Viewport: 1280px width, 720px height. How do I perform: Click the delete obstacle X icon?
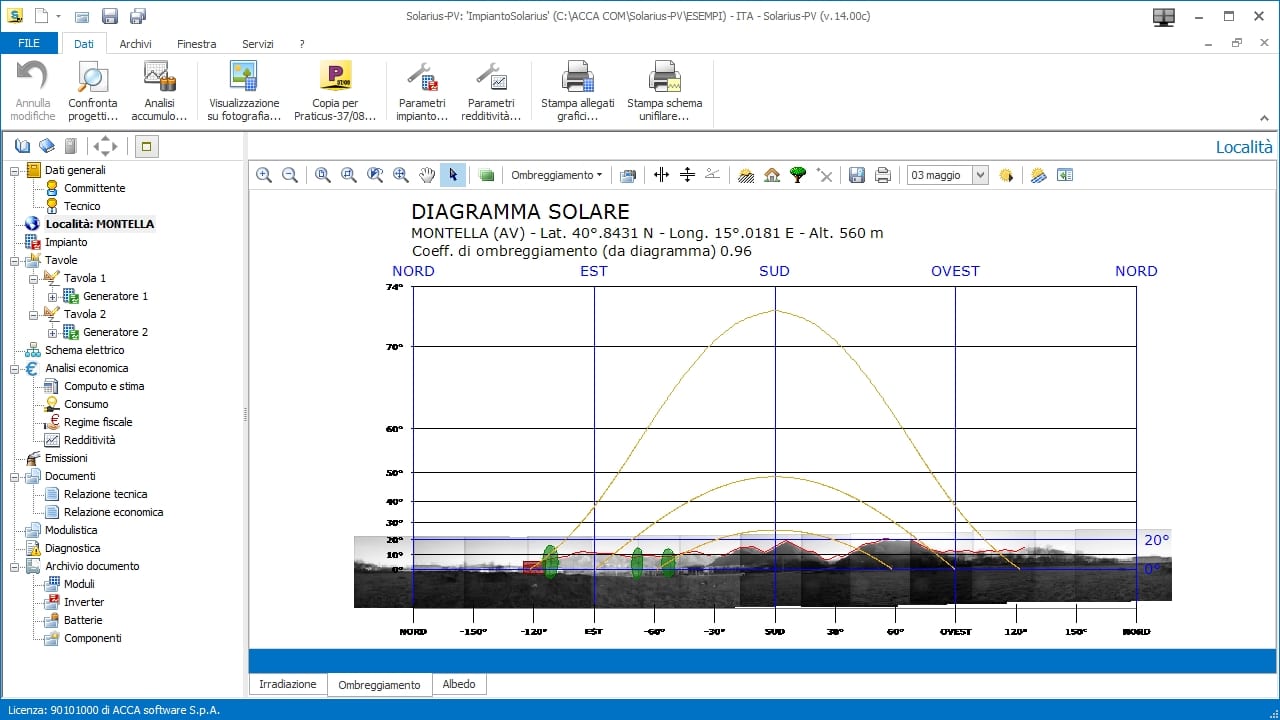[x=824, y=175]
